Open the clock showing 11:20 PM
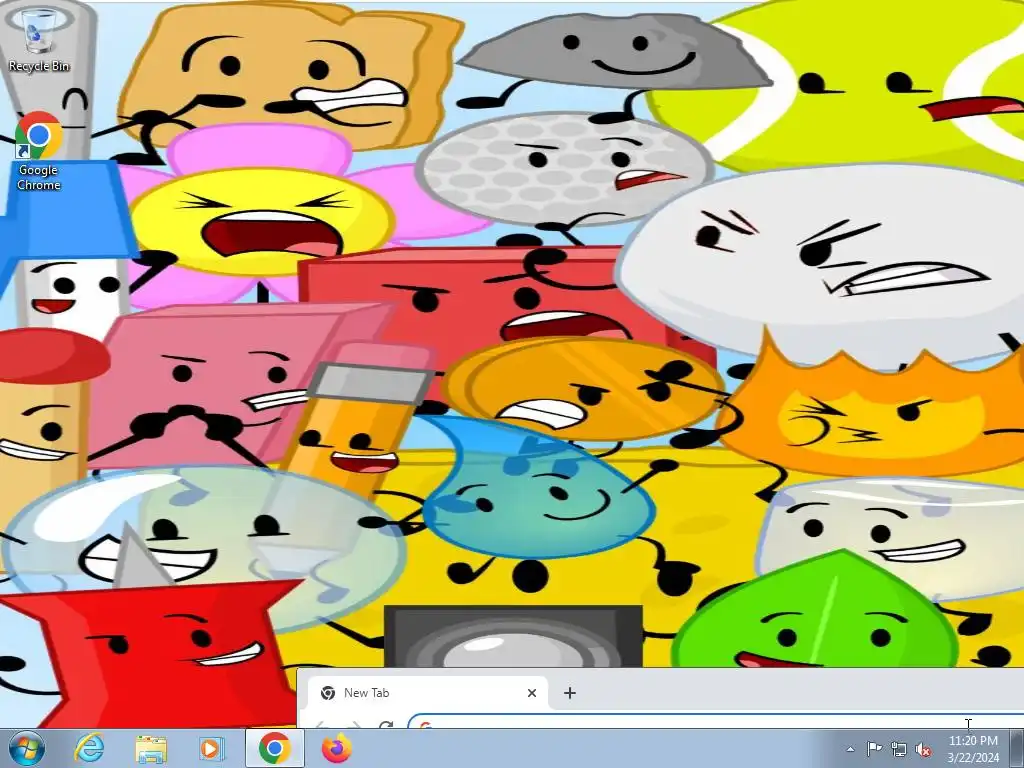1024x768 pixels. tap(973, 749)
